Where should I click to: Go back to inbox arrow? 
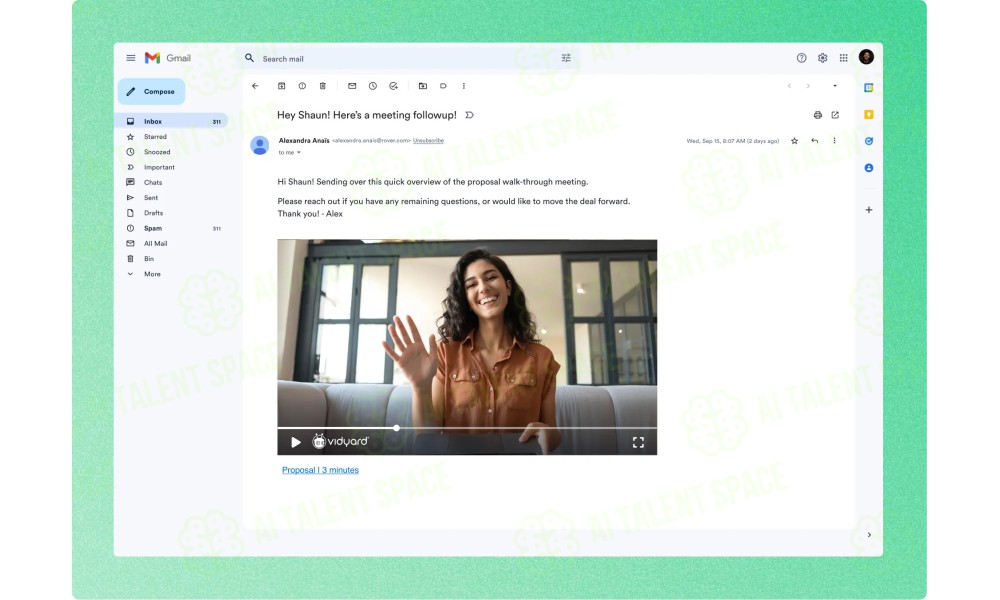pyautogui.click(x=255, y=86)
